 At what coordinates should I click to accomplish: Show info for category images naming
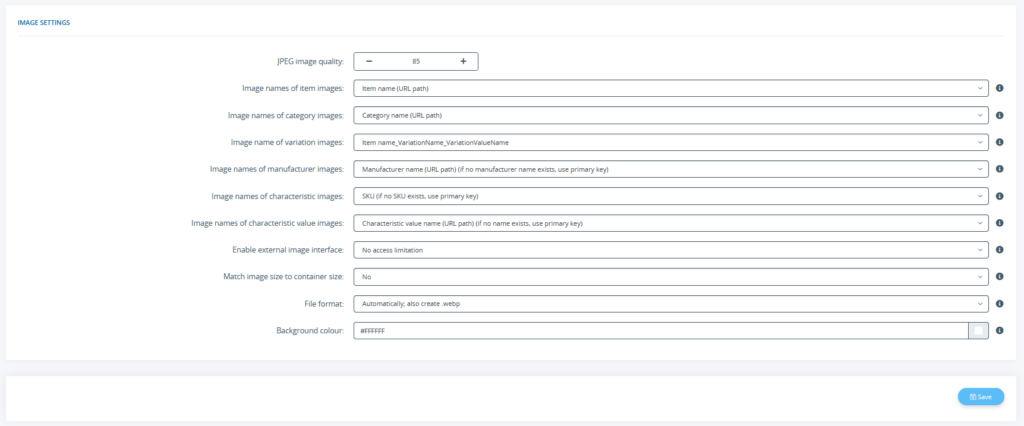pyautogui.click(x=999, y=115)
